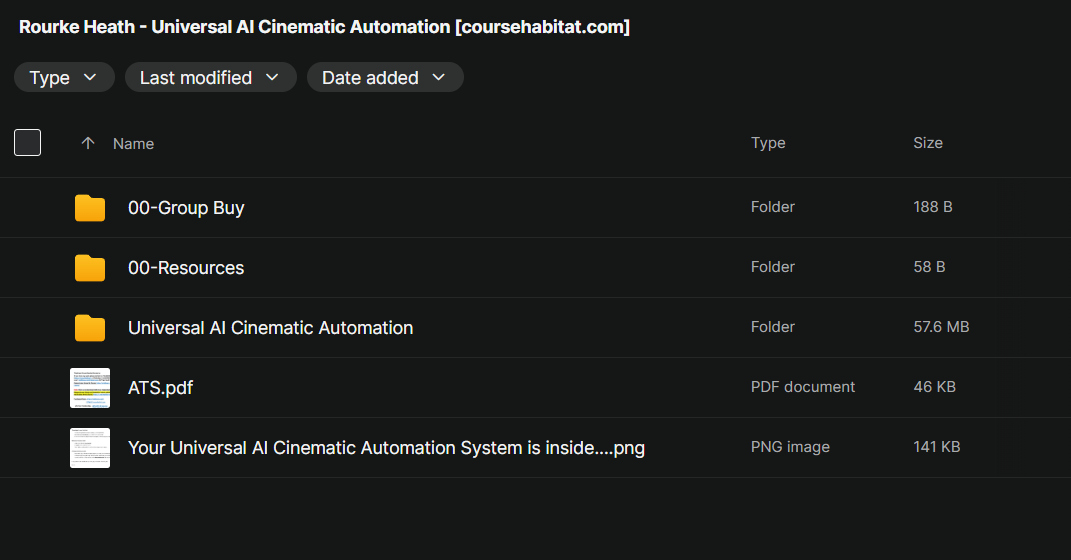Open the Type filter dropdown
This screenshot has width=1071, height=560.
point(64,77)
